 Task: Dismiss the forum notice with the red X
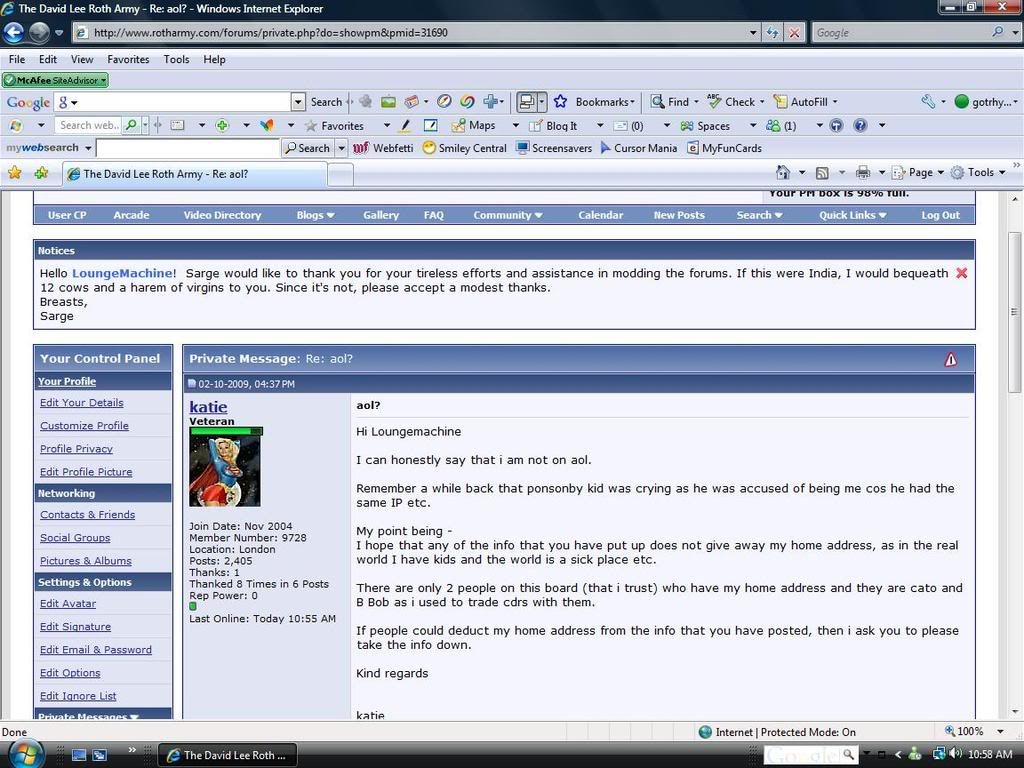point(961,273)
